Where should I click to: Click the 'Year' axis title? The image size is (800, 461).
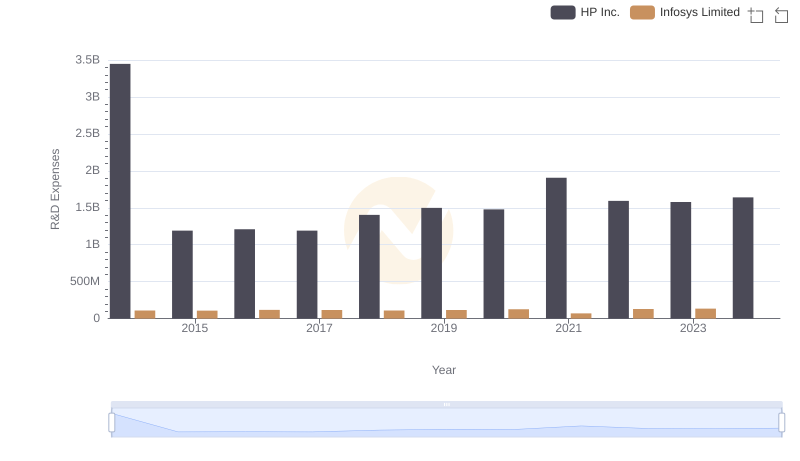444,370
